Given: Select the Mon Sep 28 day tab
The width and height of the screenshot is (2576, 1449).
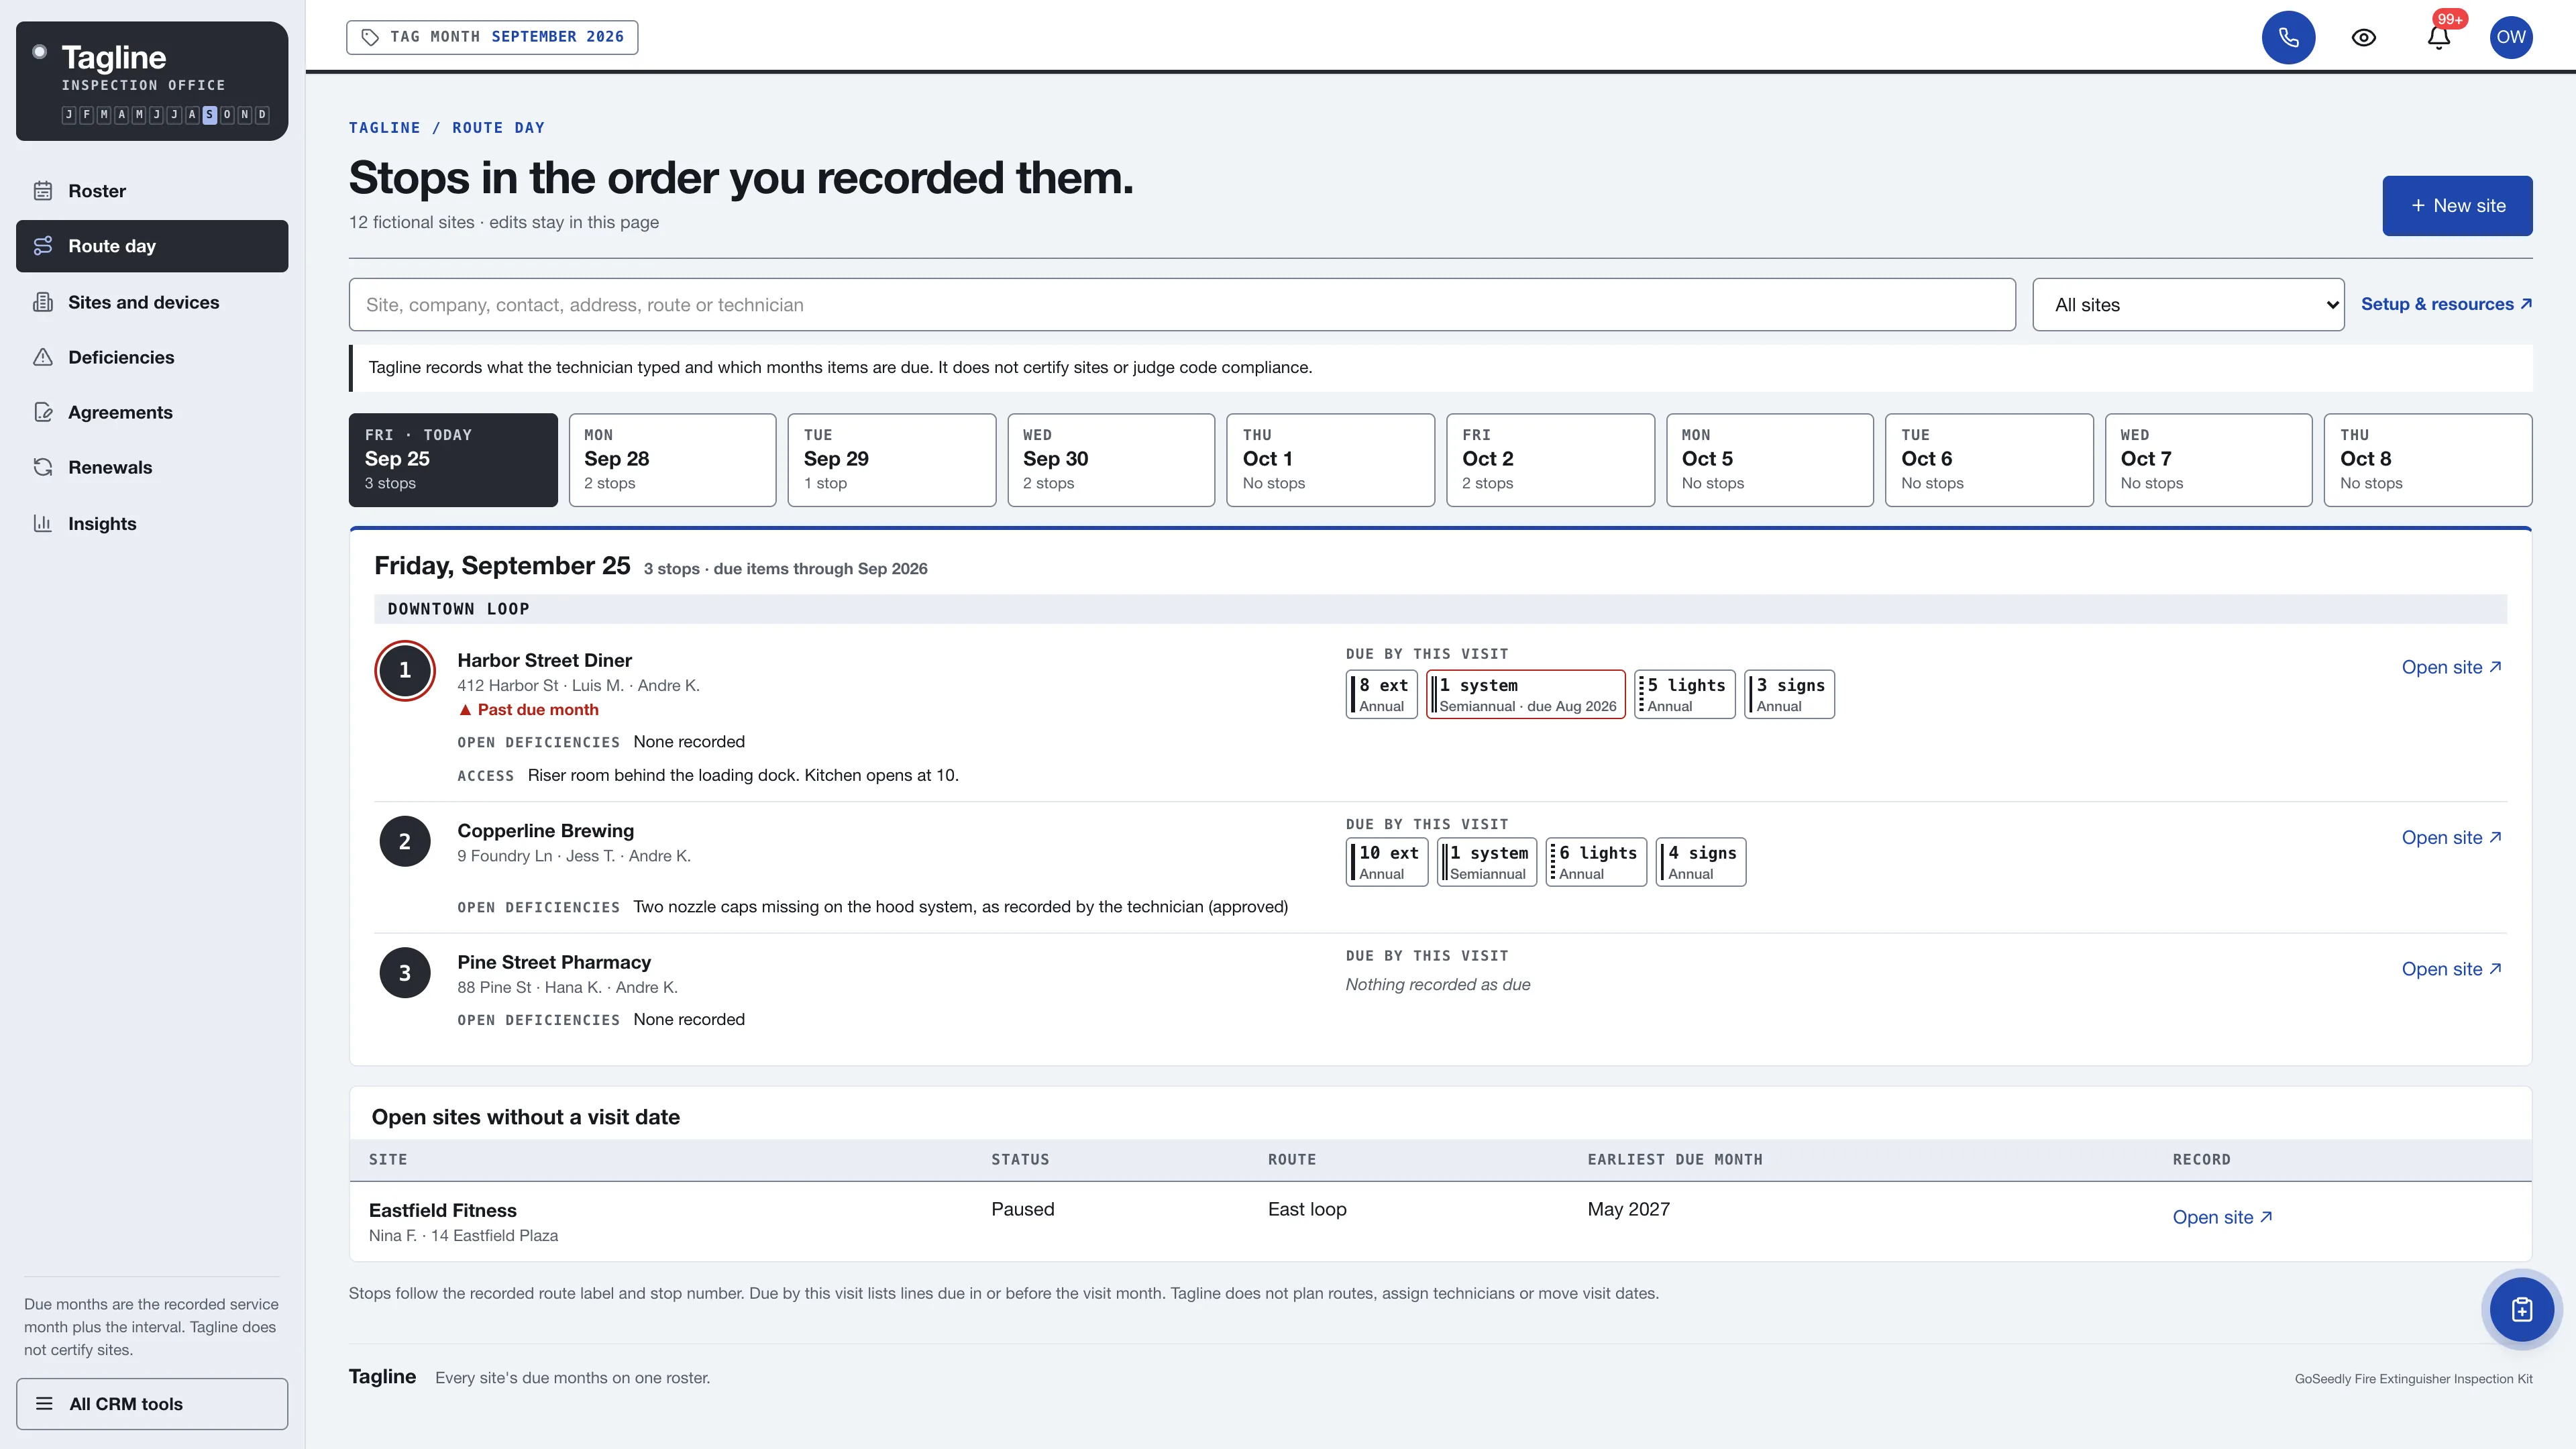Looking at the screenshot, I should click(x=672, y=460).
